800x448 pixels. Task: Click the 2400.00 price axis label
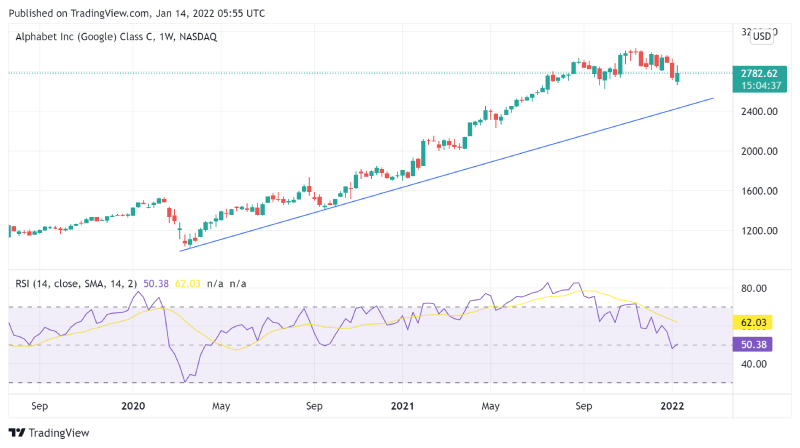pyautogui.click(x=759, y=111)
